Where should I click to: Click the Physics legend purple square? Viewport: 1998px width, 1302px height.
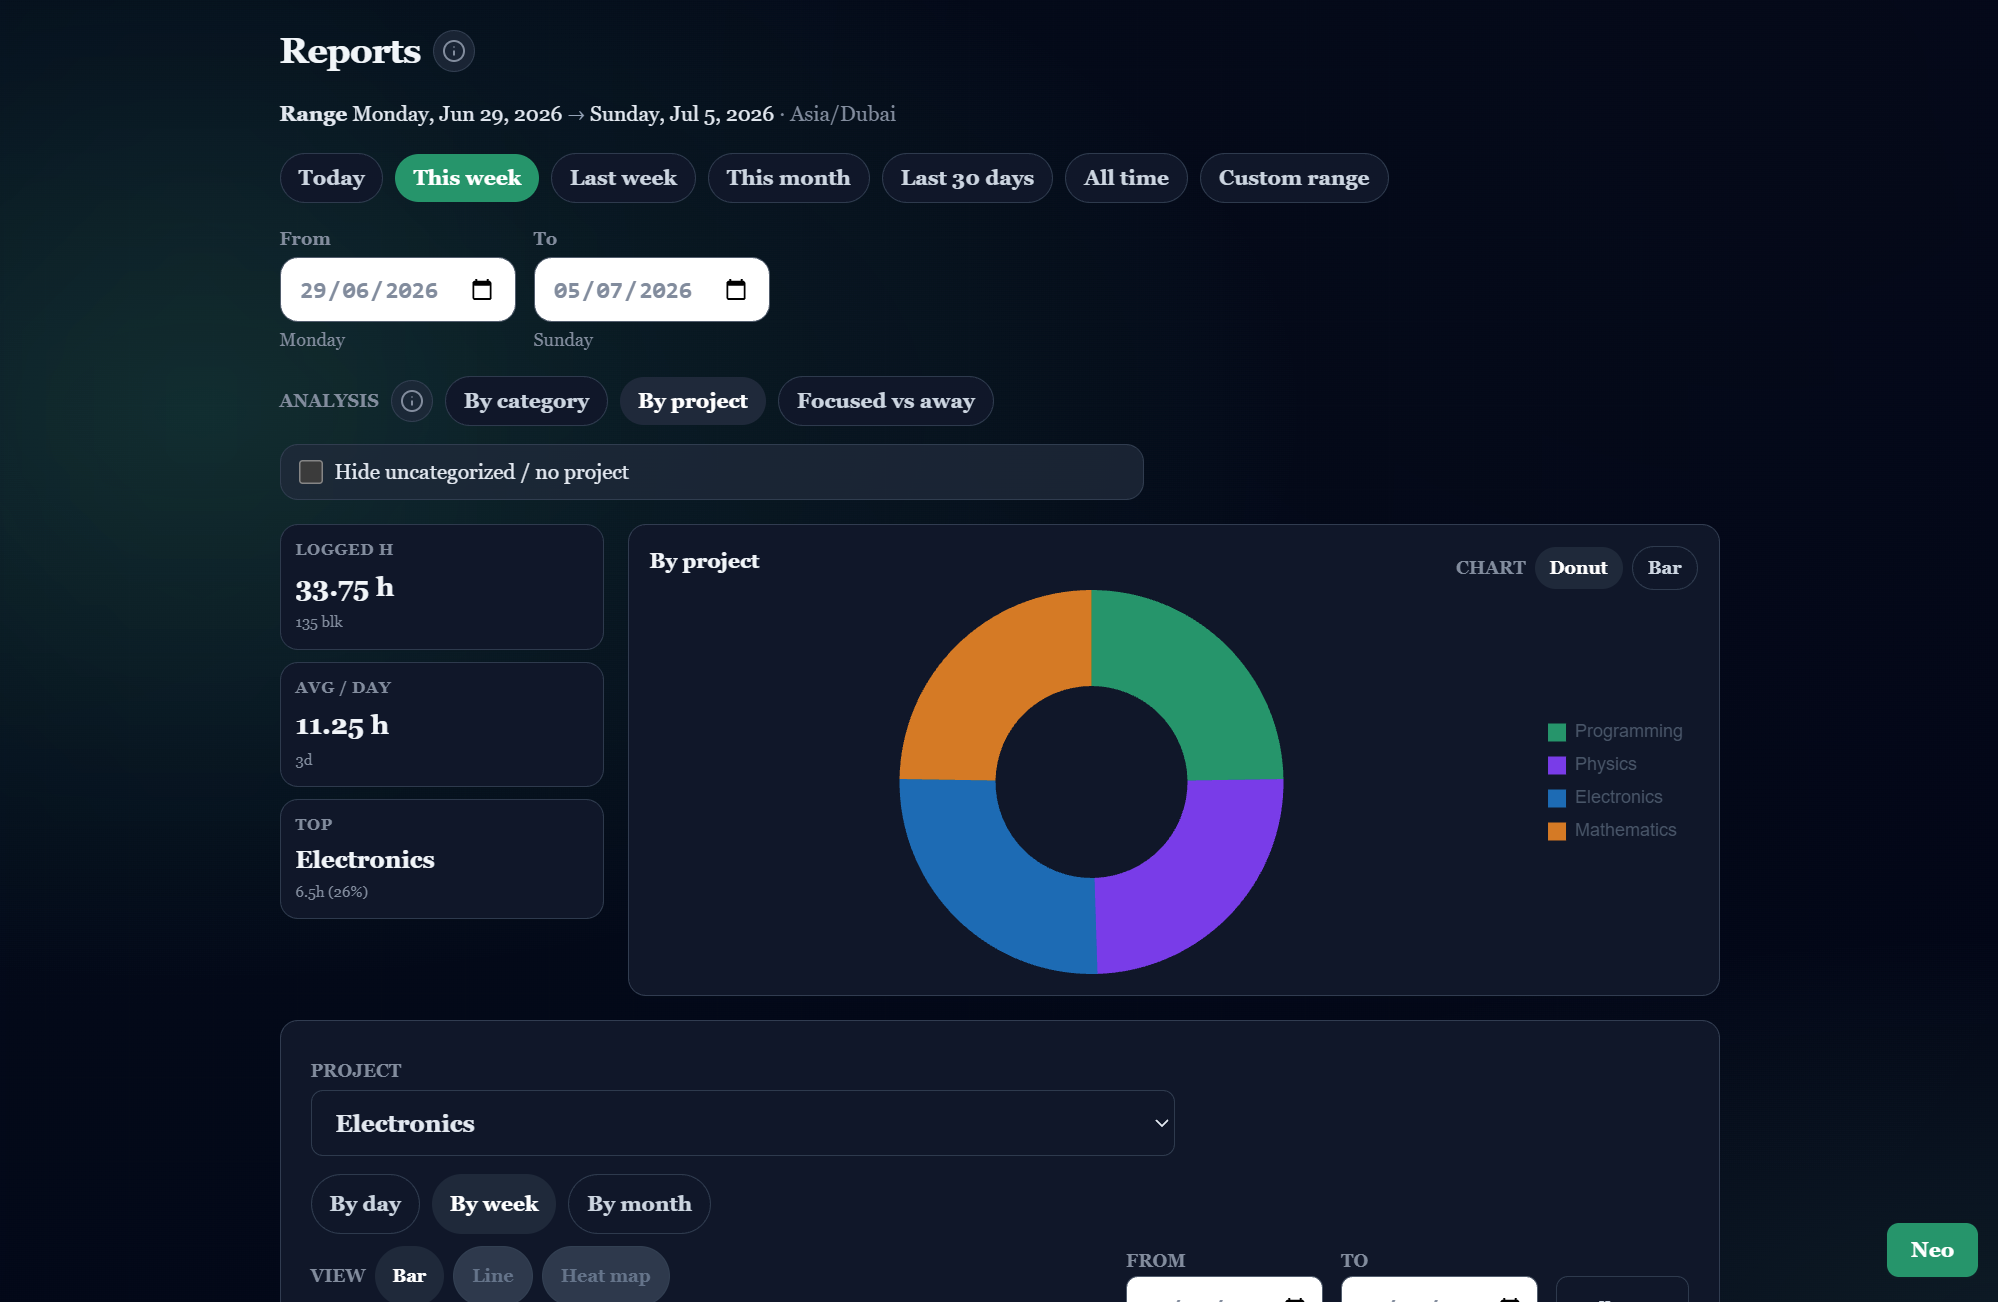click(1557, 765)
